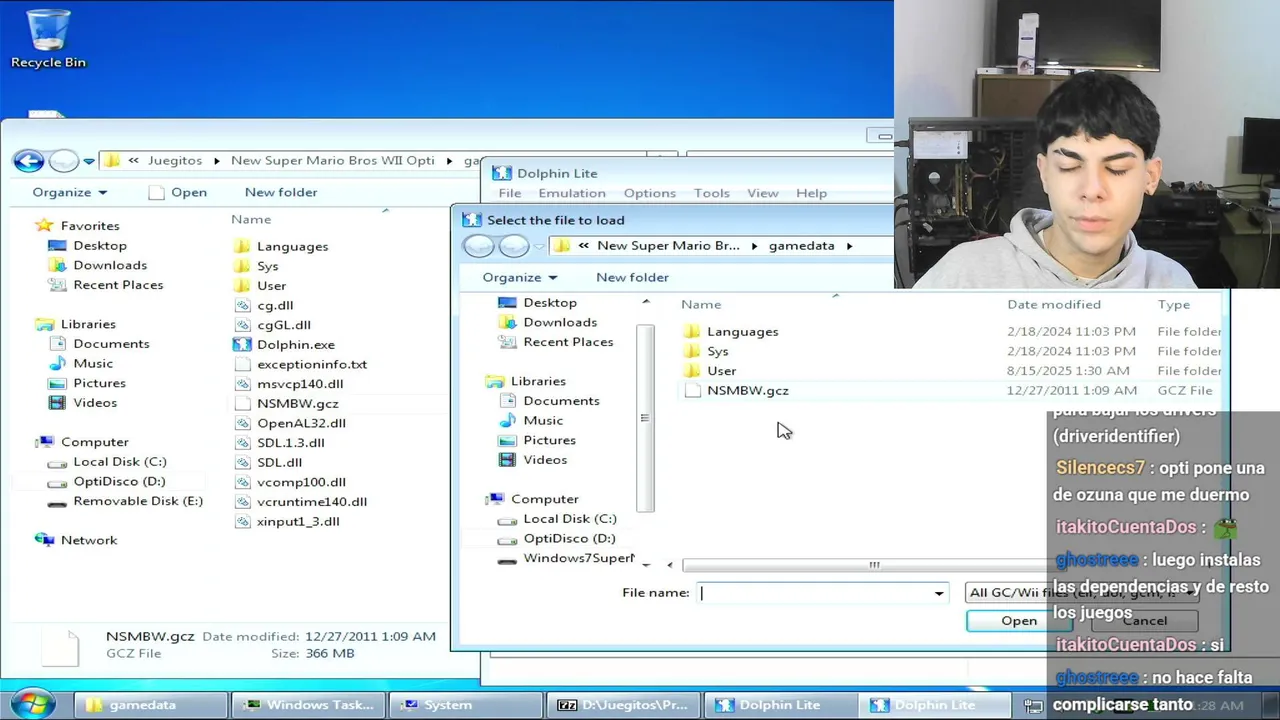The height and width of the screenshot is (720, 1280).
Task: Click Music library icon in Explorer
Action: 57,363
